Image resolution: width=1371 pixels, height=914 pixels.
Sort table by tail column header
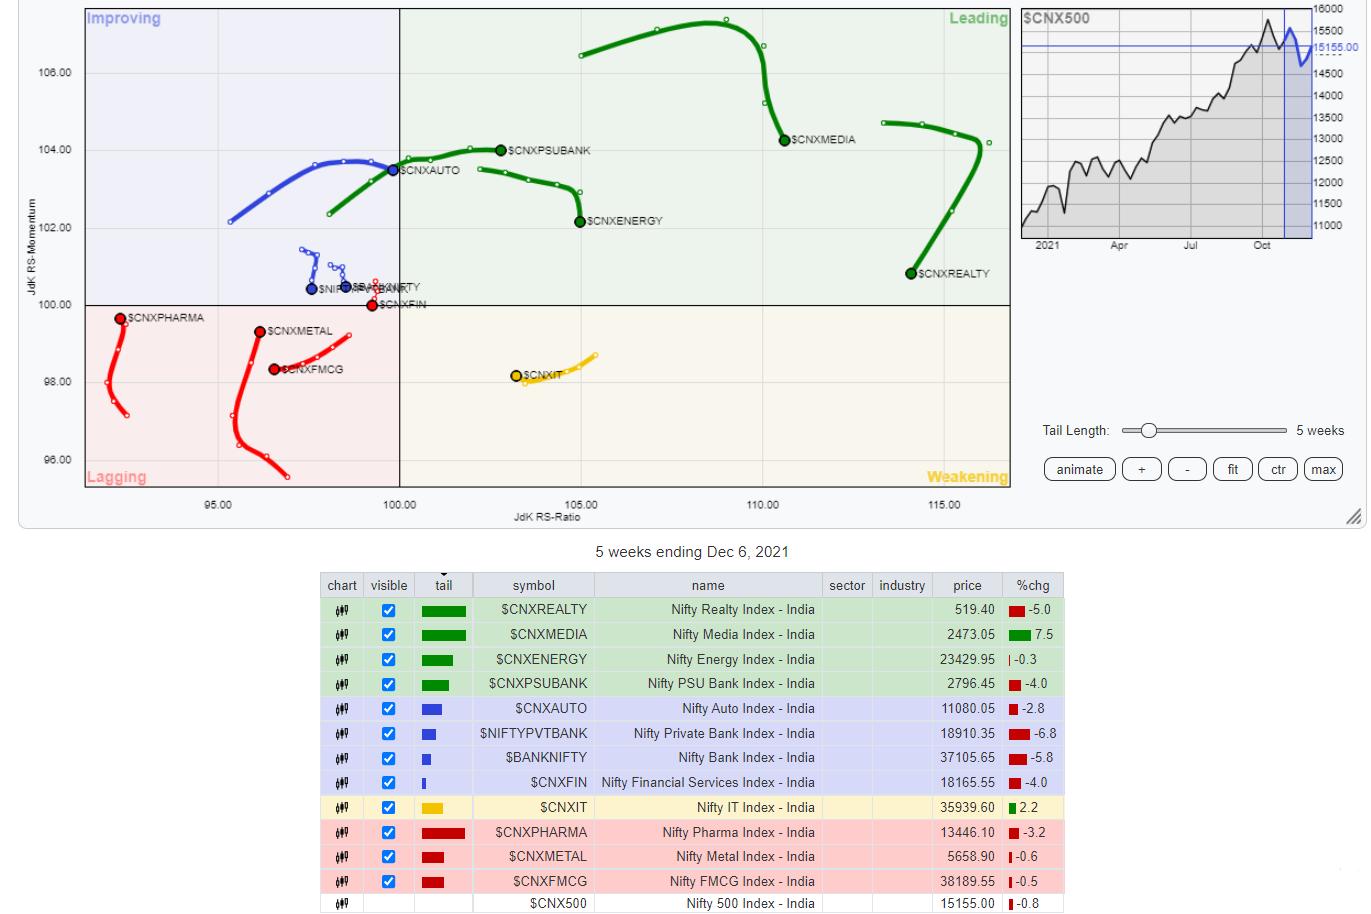coord(443,586)
